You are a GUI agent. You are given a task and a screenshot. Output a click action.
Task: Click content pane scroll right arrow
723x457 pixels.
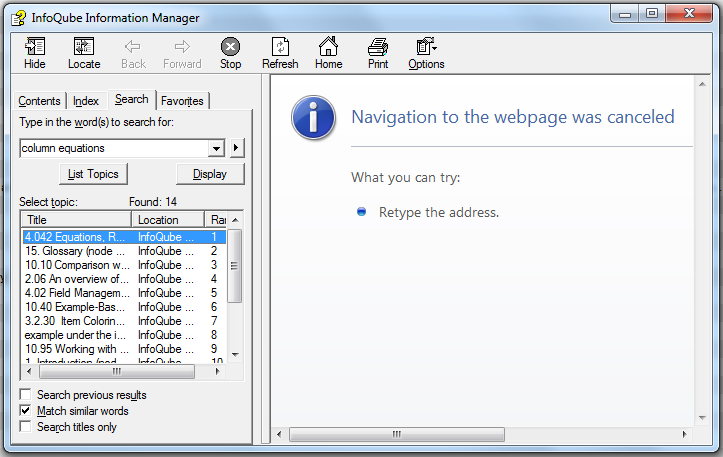click(x=684, y=434)
